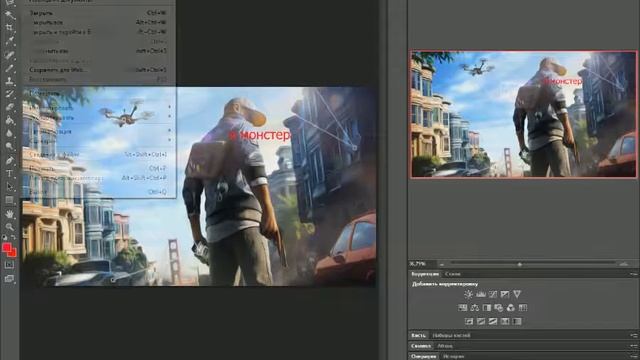
Task: Add a Color Balance adjustment
Action: coord(475,308)
